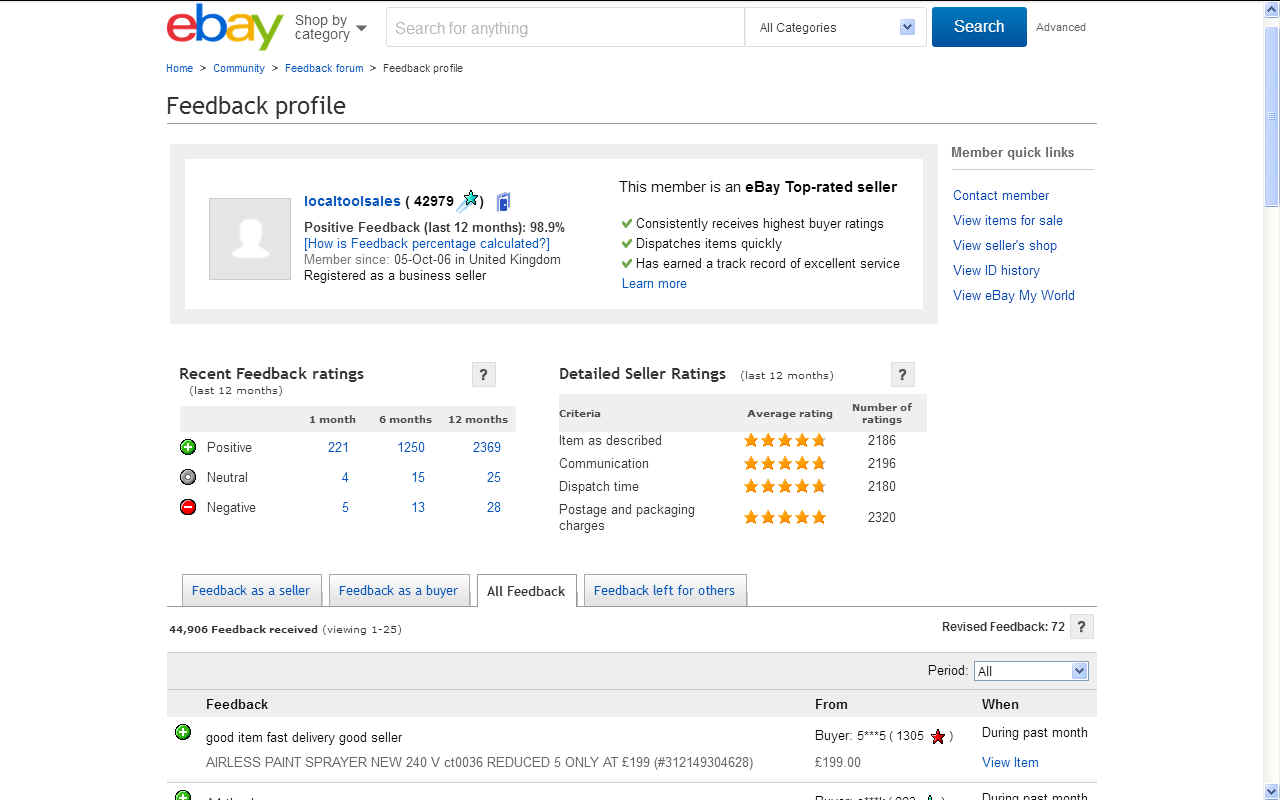Click the grey Neutral feedback icon

pyautogui.click(x=188, y=477)
